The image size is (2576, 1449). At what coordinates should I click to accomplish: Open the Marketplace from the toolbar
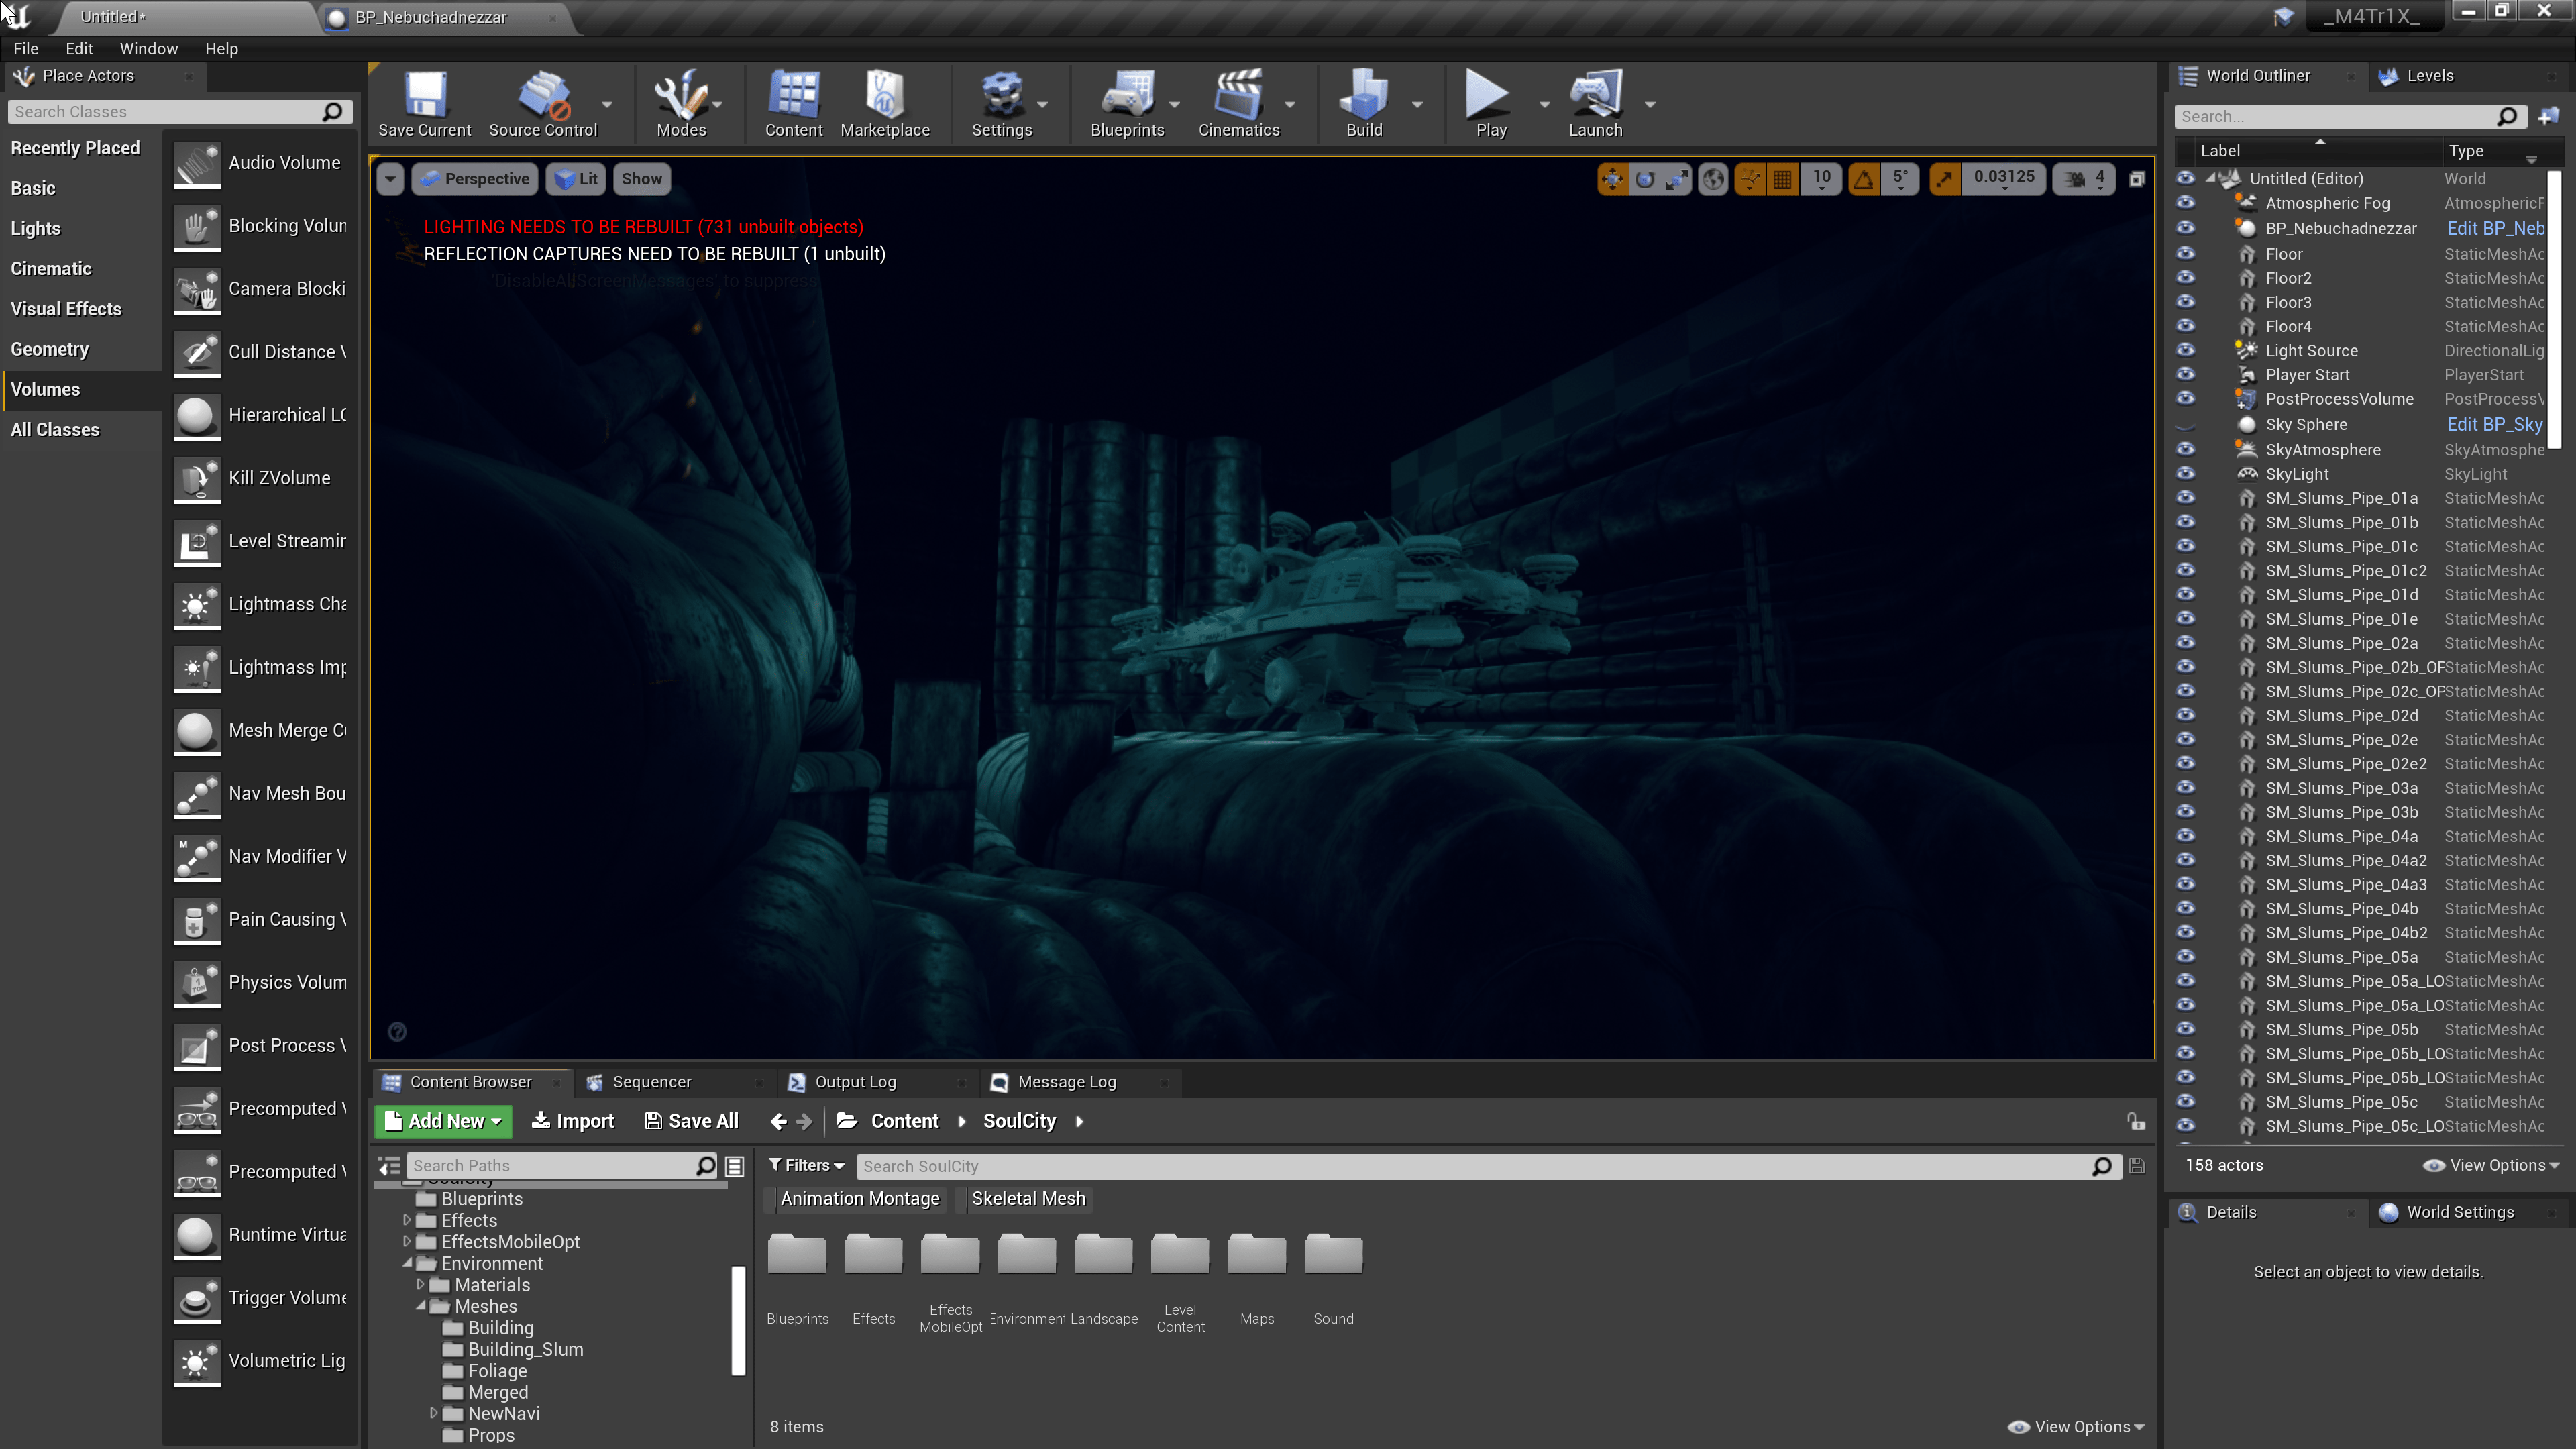[x=884, y=95]
